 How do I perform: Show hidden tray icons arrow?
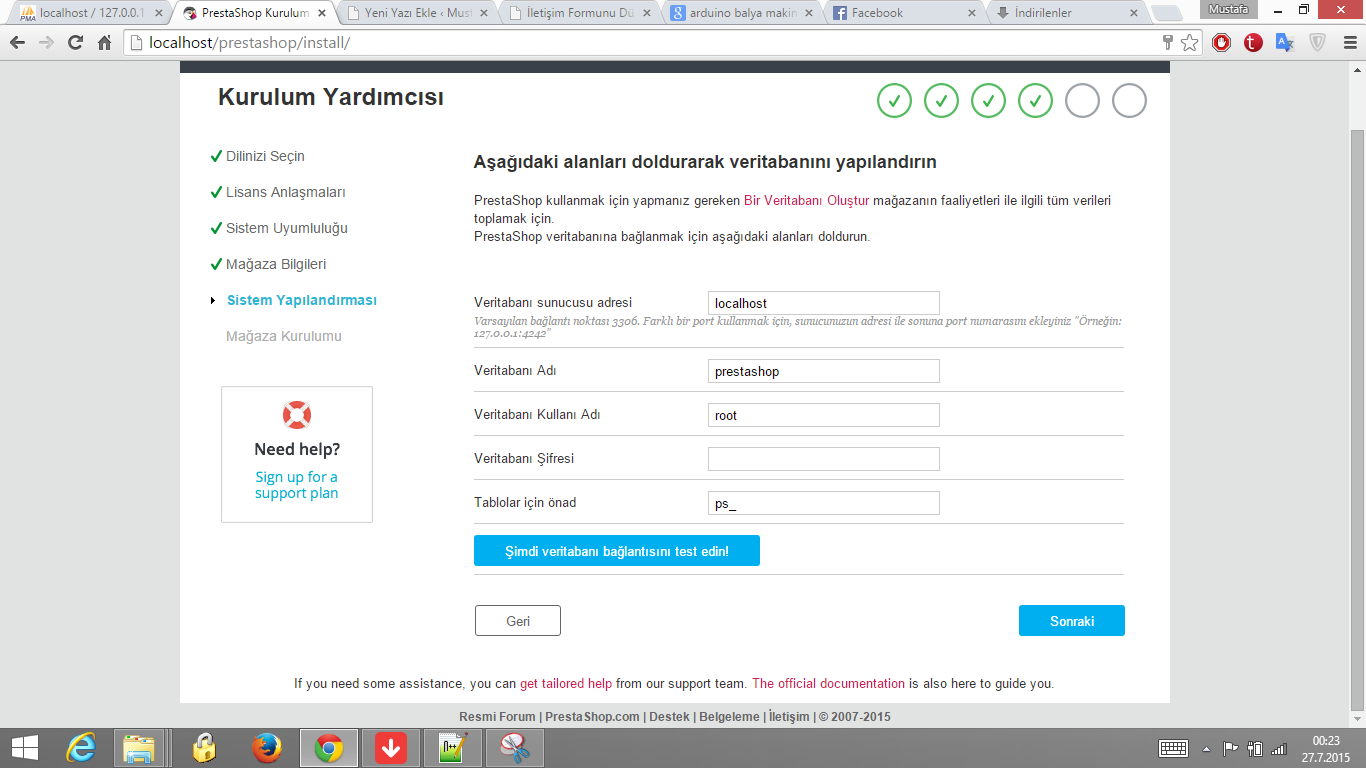point(1207,748)
